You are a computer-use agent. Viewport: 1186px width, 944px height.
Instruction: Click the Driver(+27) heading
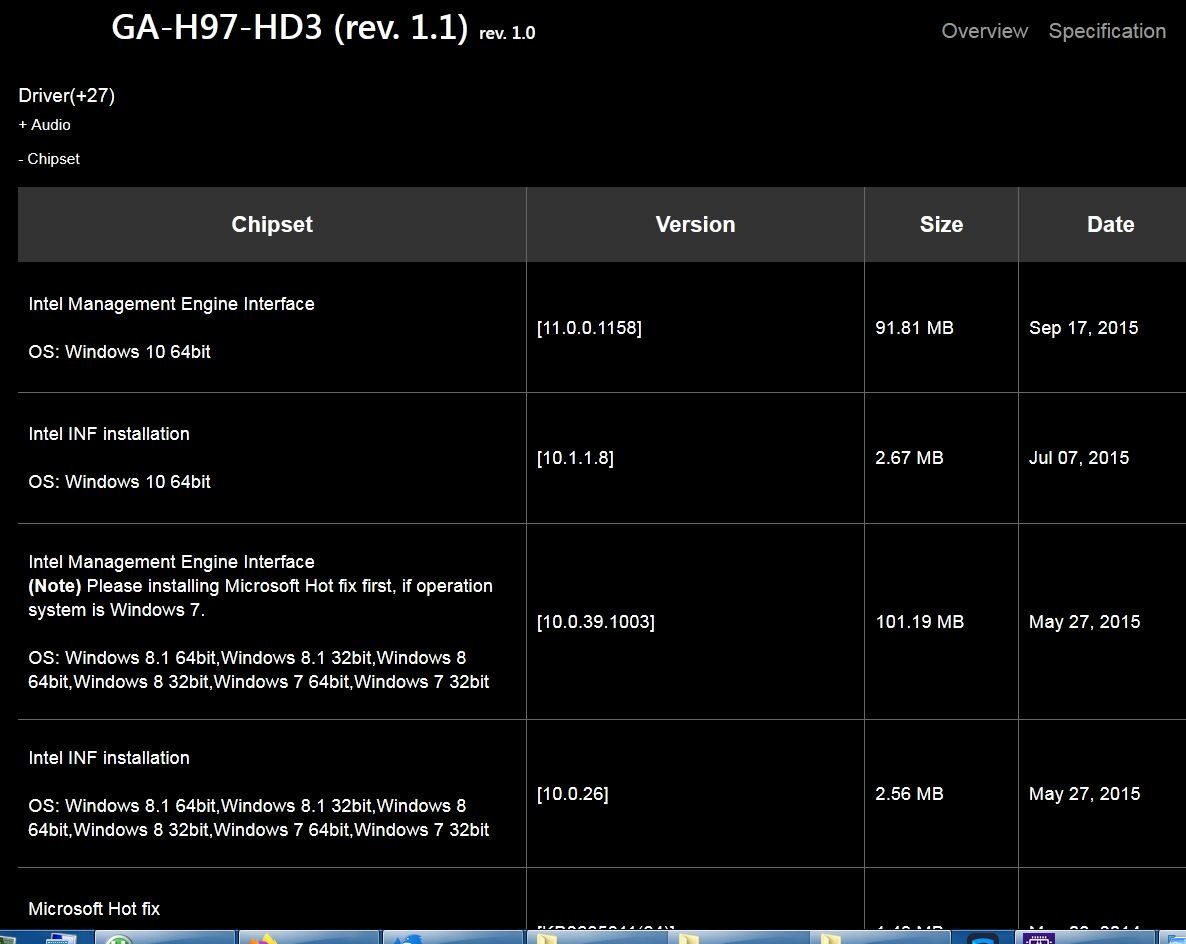[x=67, y=95]
